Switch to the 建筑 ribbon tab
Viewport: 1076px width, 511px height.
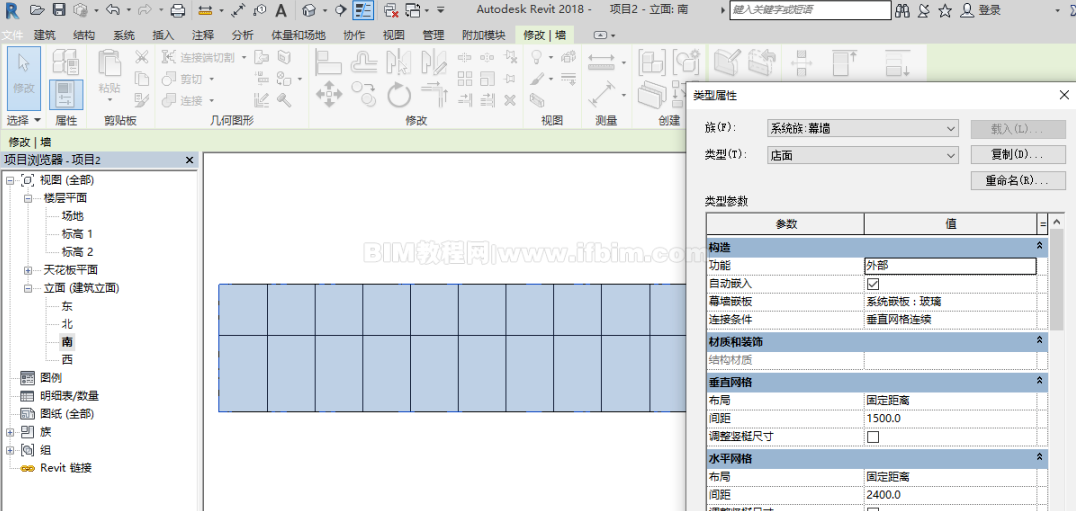tap(45, 36)
